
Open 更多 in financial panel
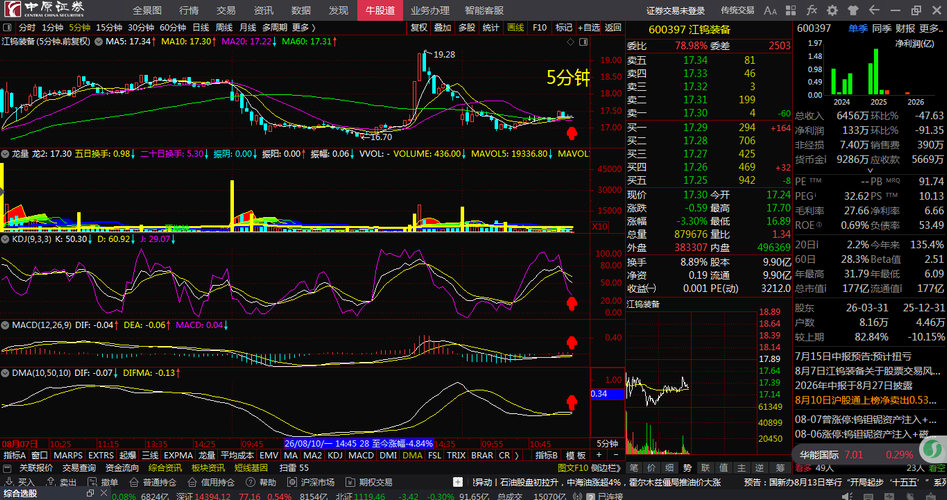[931, 28]
